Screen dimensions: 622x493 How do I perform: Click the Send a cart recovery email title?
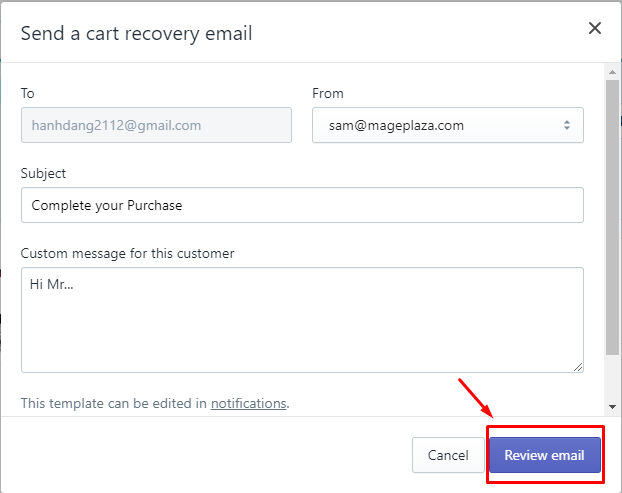(136, 33)
